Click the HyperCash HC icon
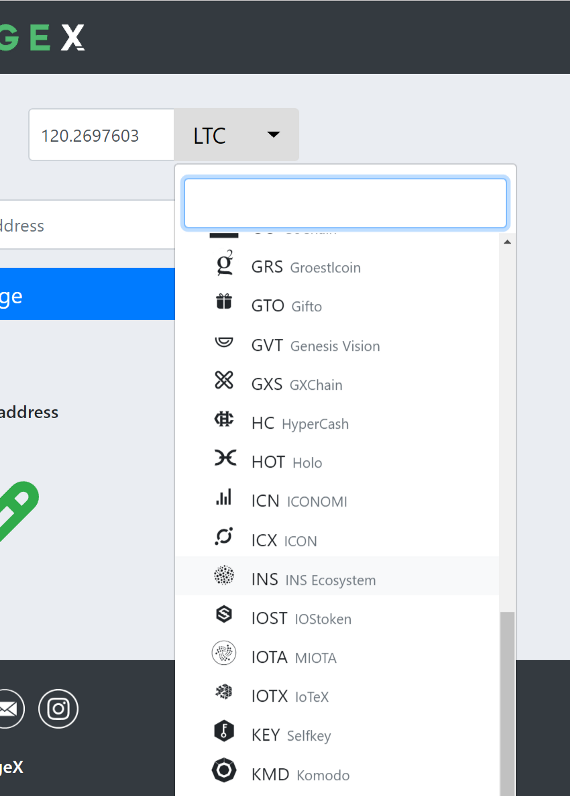Image resolution: width=570 pixels, height=796 pixels. 224,419
